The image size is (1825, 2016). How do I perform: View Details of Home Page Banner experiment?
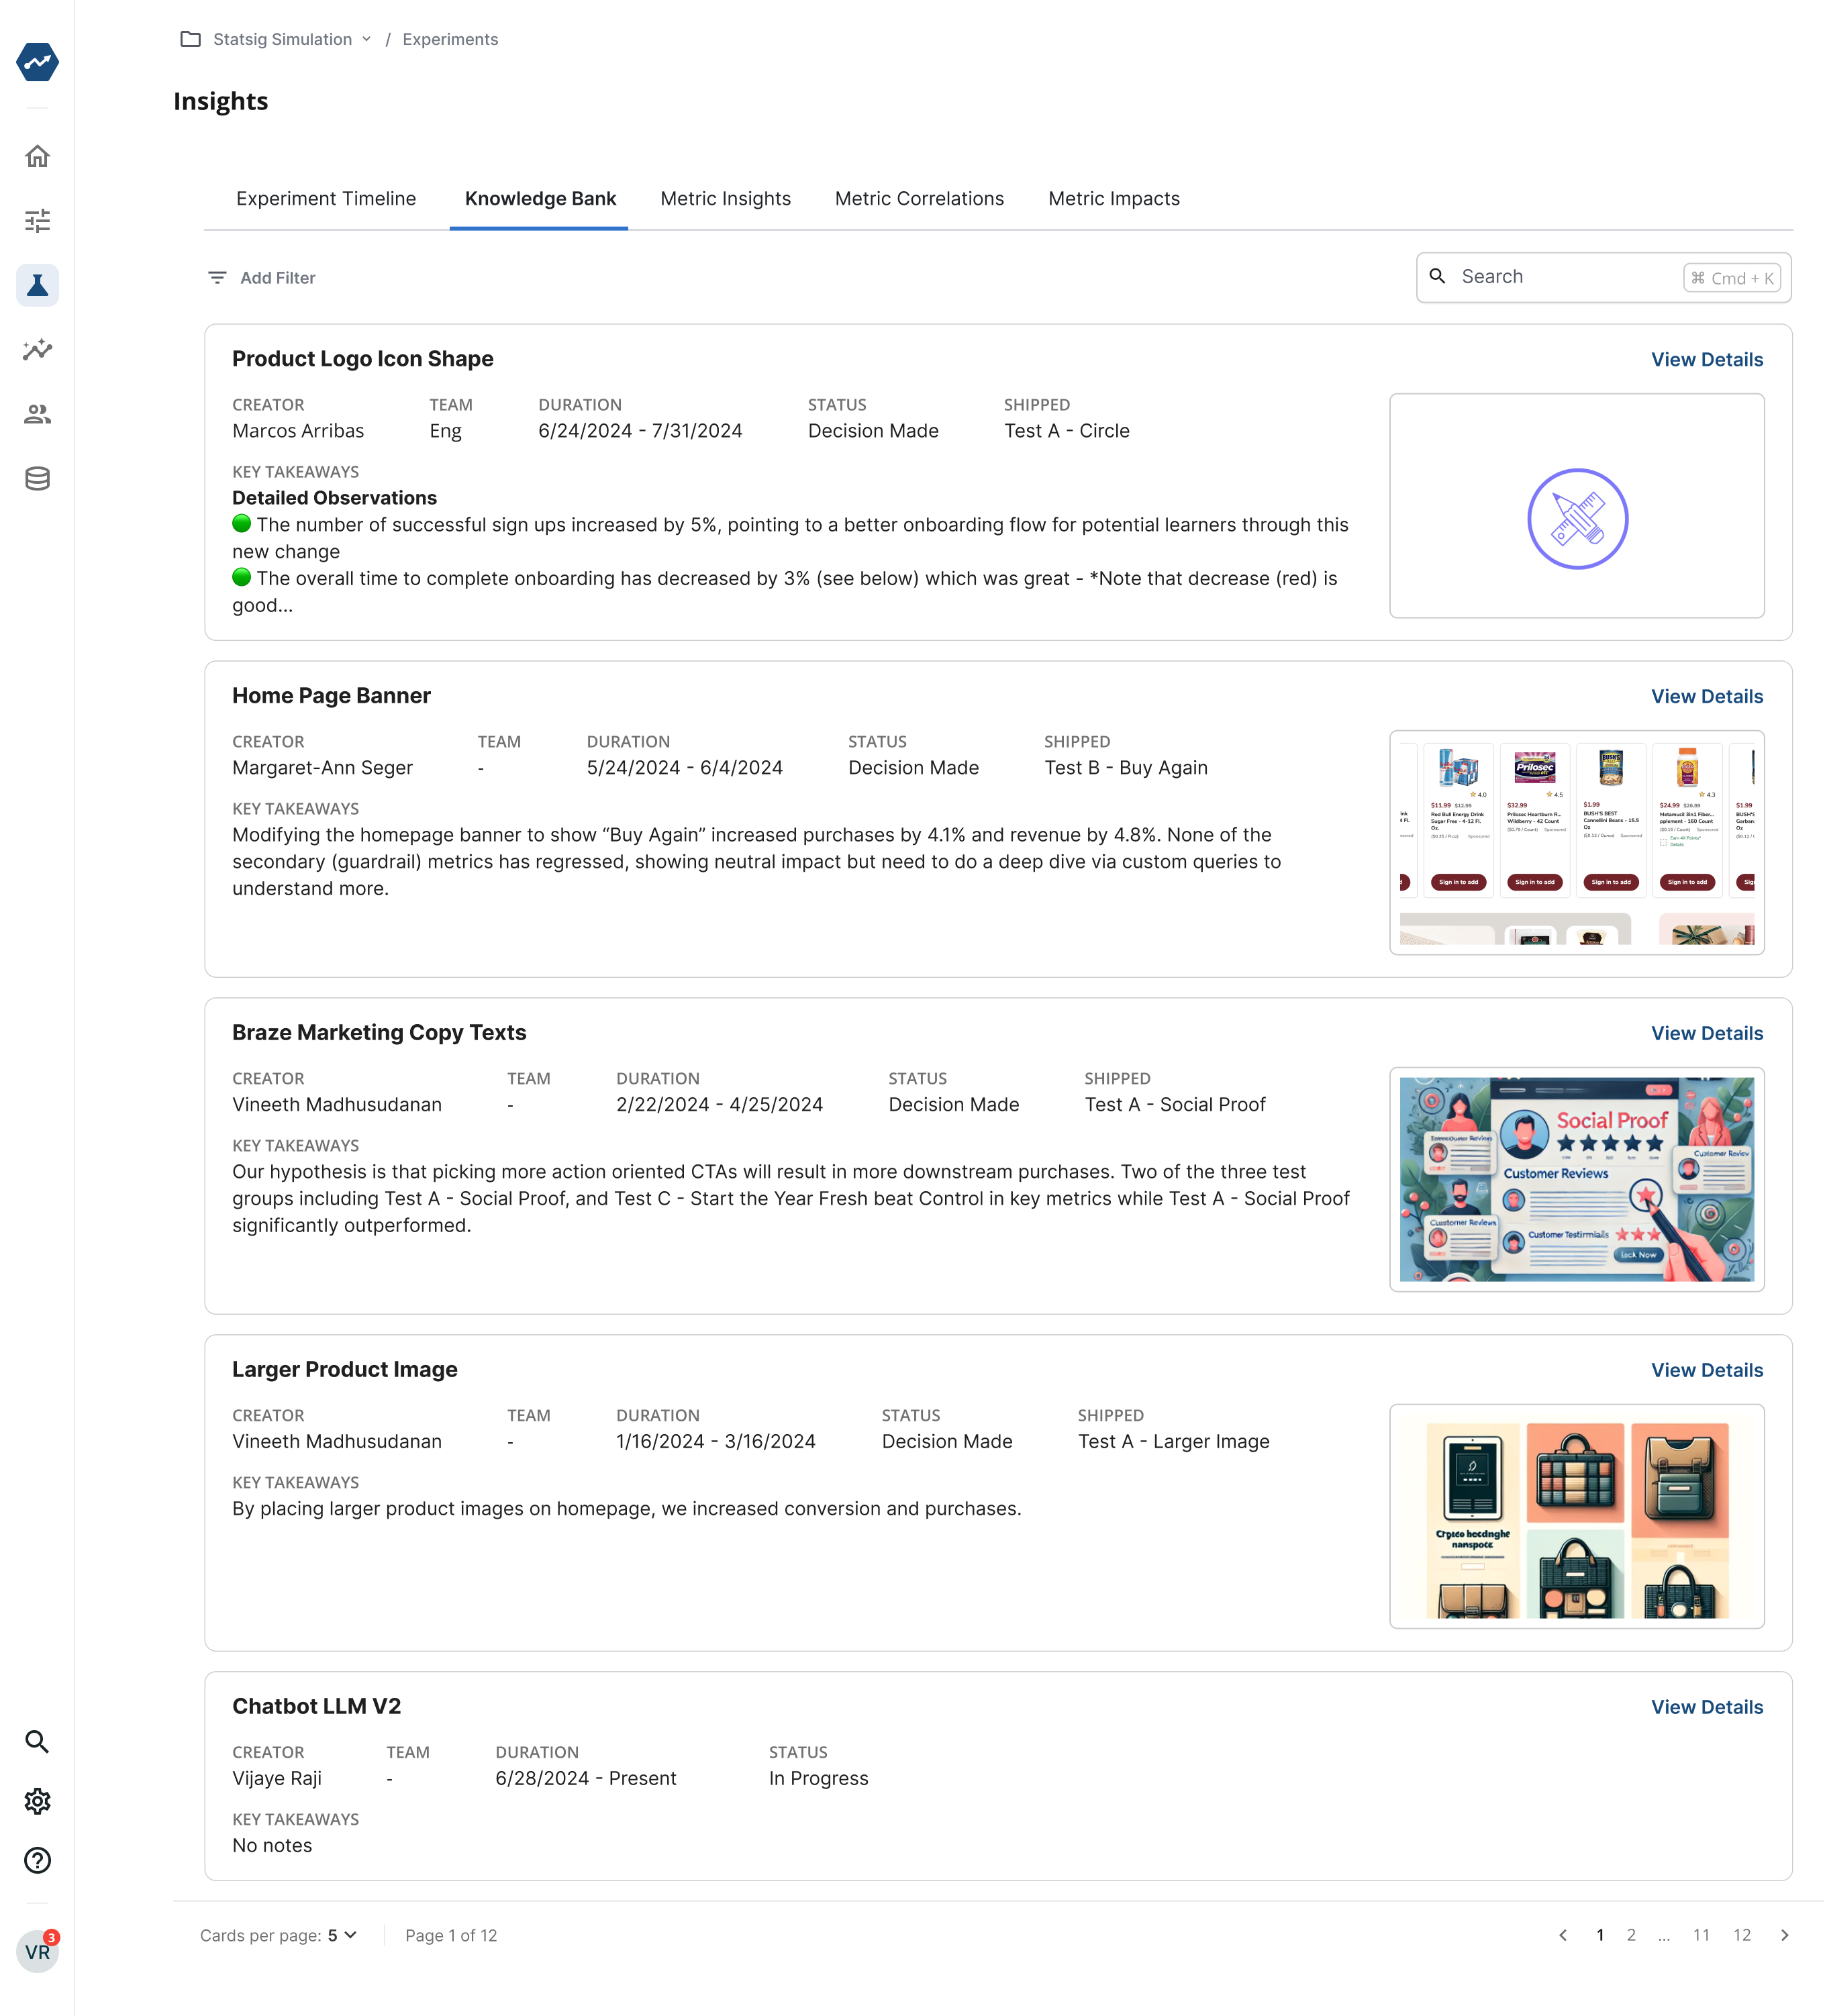tap(1707, 696)
